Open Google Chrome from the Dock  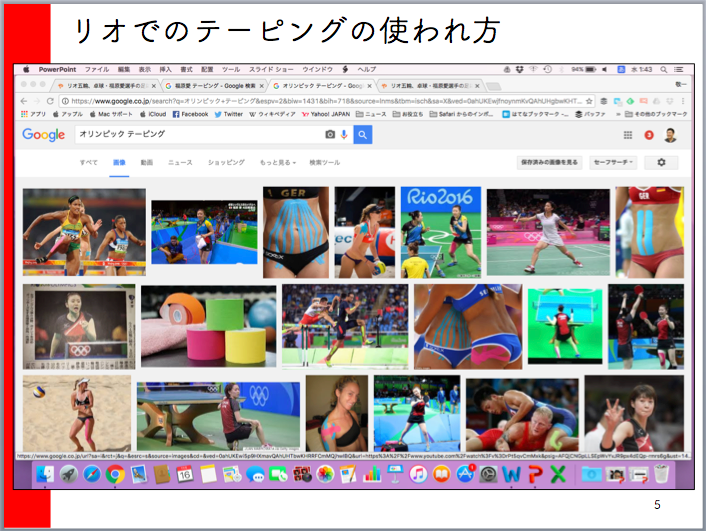point(115,475)
